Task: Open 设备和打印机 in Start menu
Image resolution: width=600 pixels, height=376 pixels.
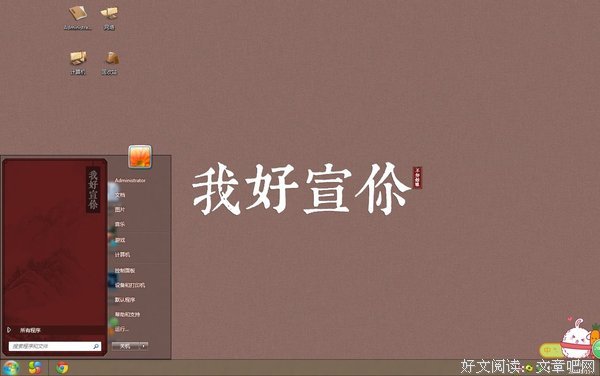Action: (x=130, y=285)
